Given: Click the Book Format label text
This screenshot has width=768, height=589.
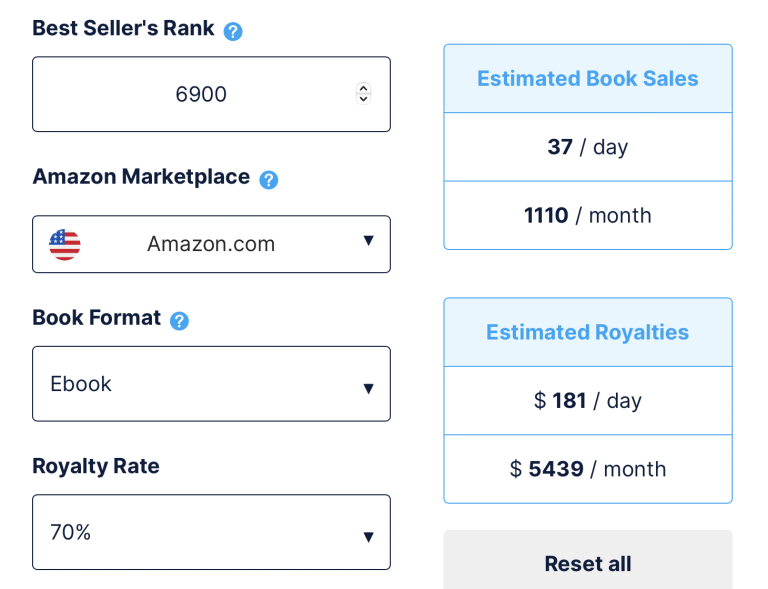Looking at the screenshot, I should (96, 318).
